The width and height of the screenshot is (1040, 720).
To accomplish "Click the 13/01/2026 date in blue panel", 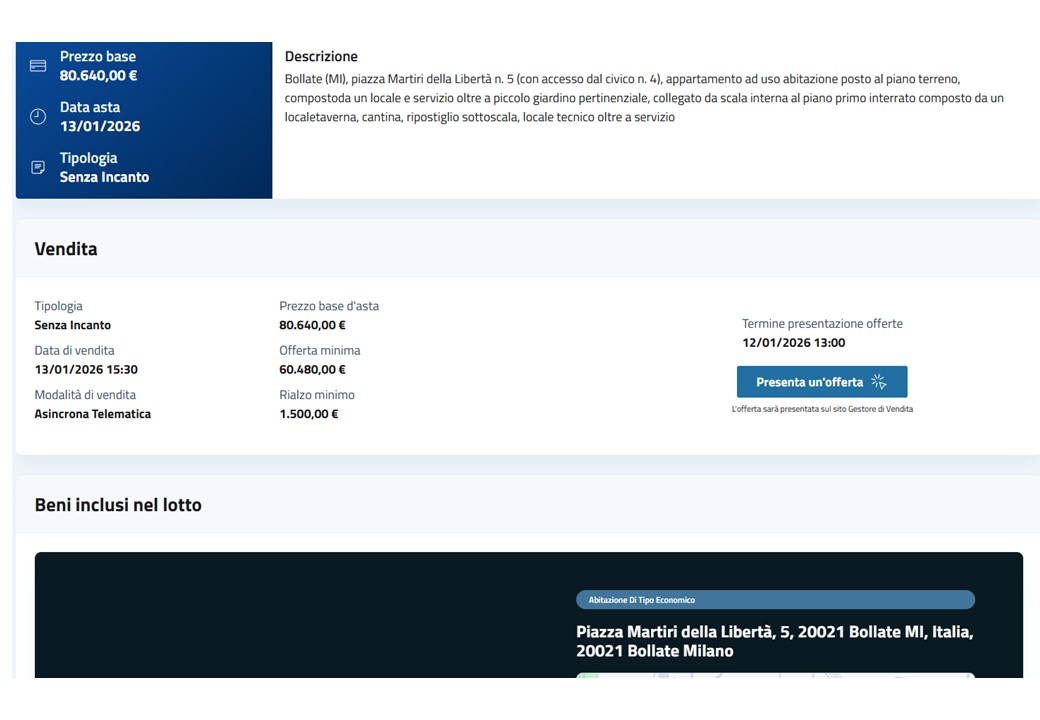I will click(x=100, y=126).
